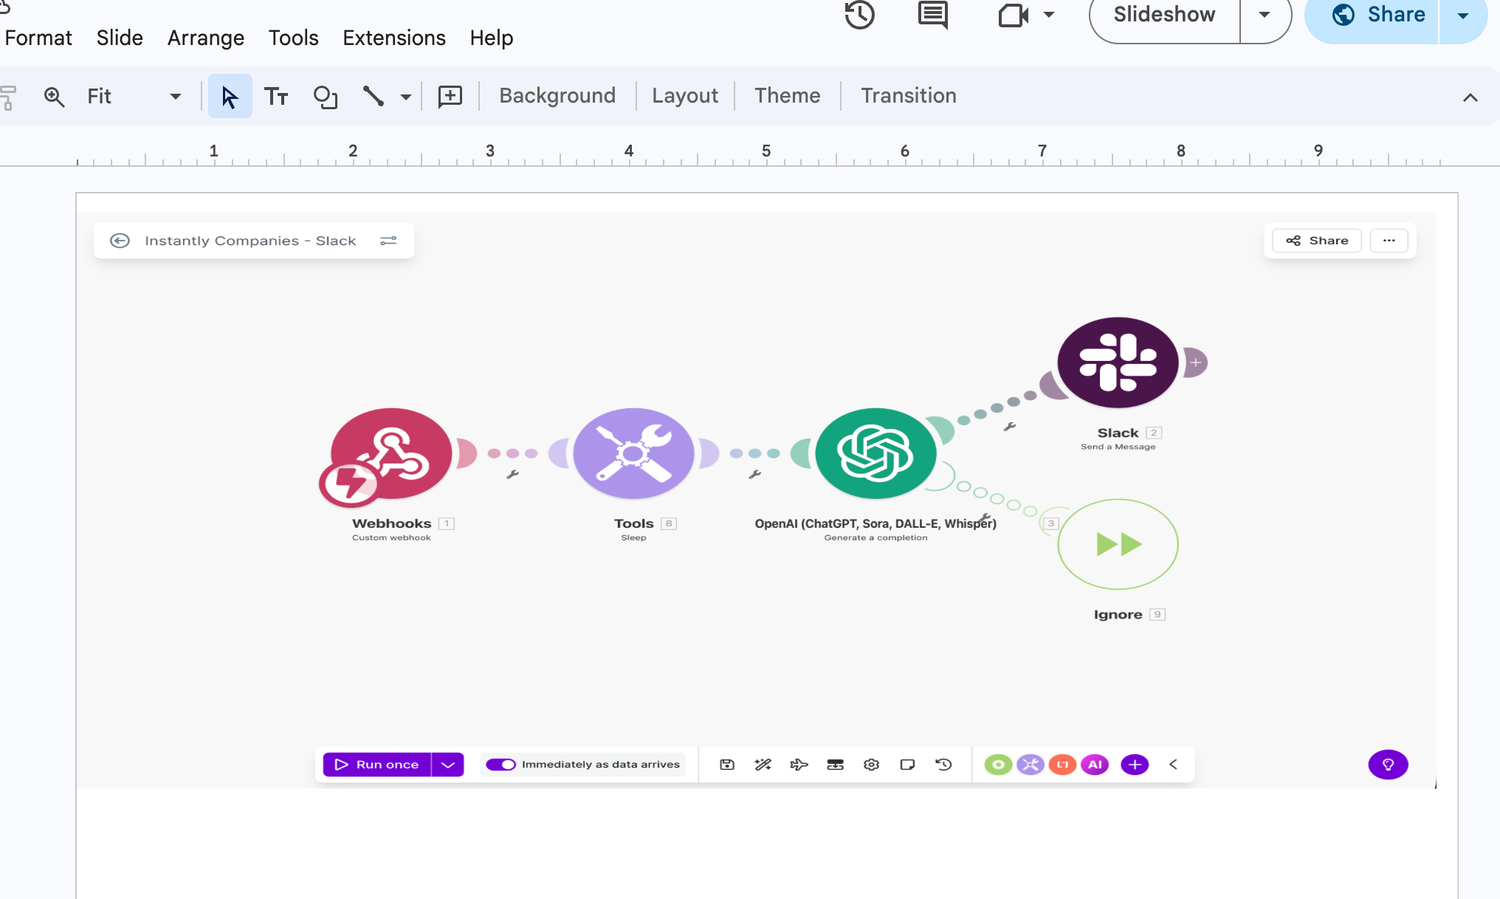Click the zoom magnifier icon
The height and width of the screenshot is (899, 1500).
click(54, 96)
